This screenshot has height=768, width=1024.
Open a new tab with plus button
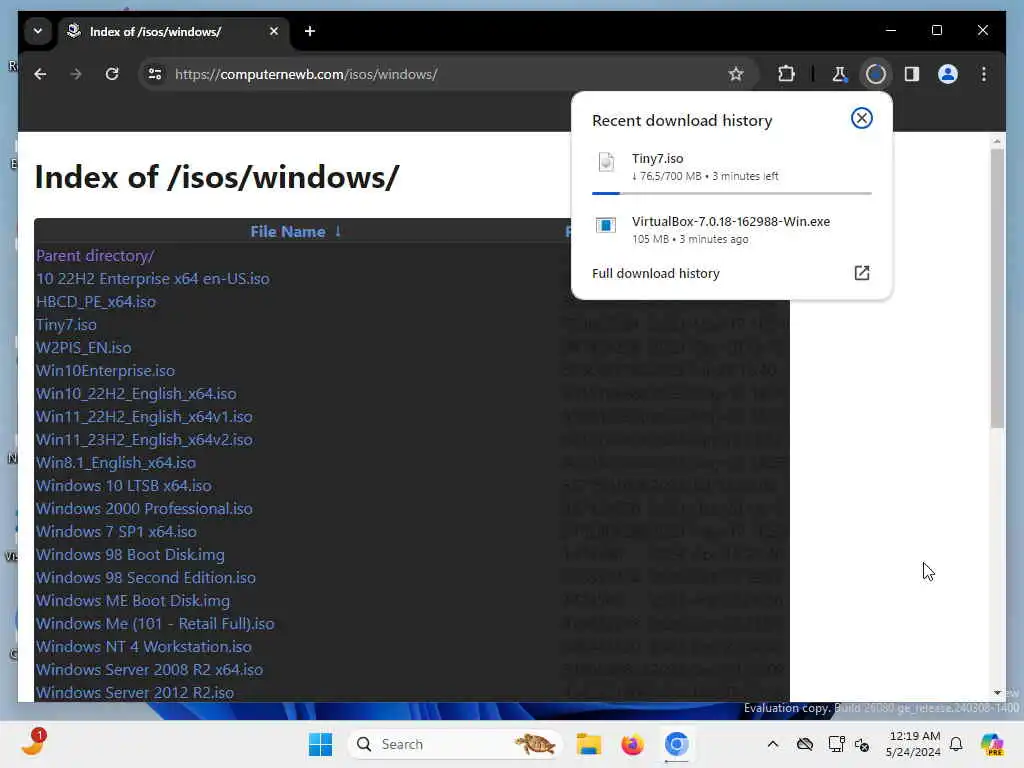point(310,31)
